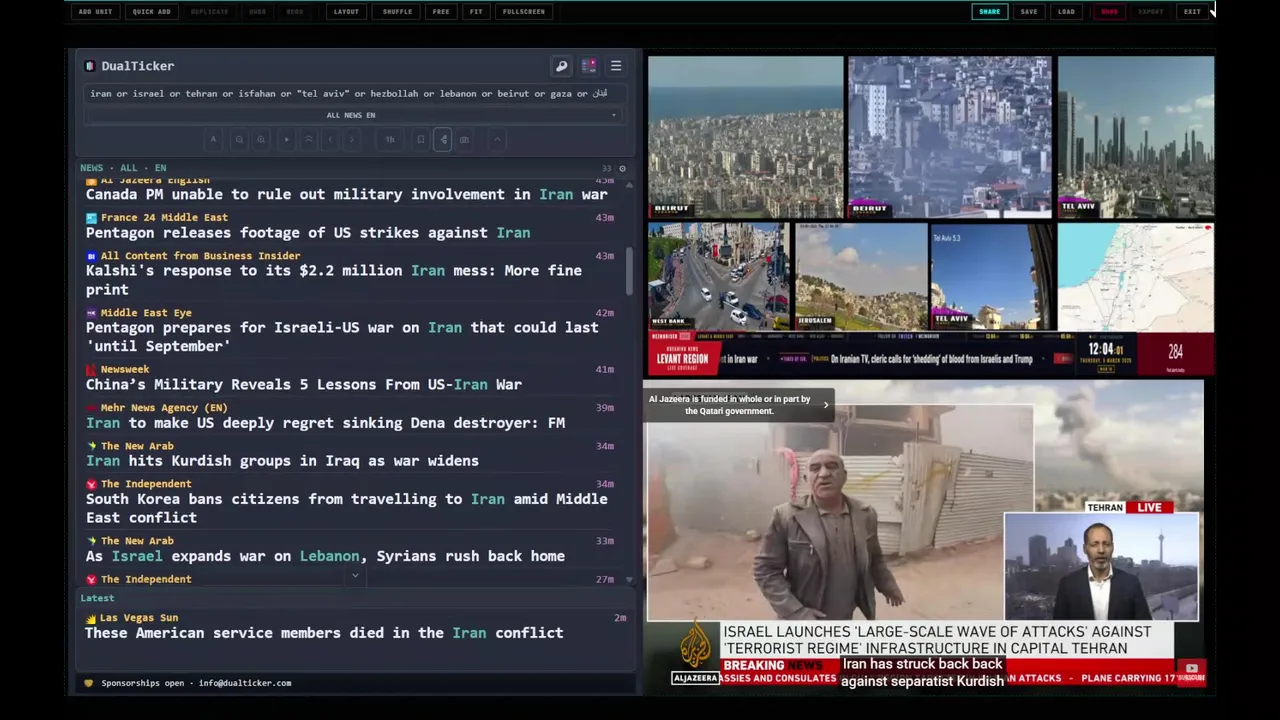This screenshot has height=720, width=1280.
Task: Open 'South Korea bans citizens from travelling' headline
Action: [347, 508]
